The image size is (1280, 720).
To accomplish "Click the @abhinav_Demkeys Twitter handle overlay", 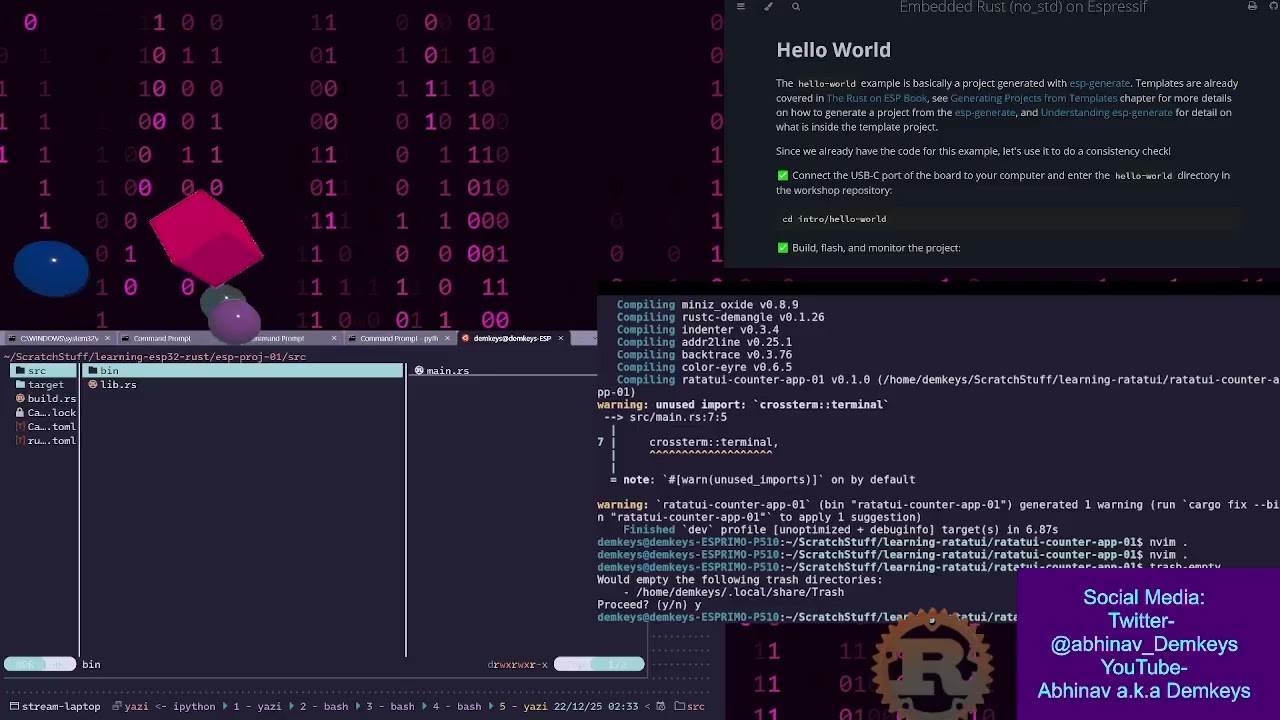I will (x=1144, y=645).
